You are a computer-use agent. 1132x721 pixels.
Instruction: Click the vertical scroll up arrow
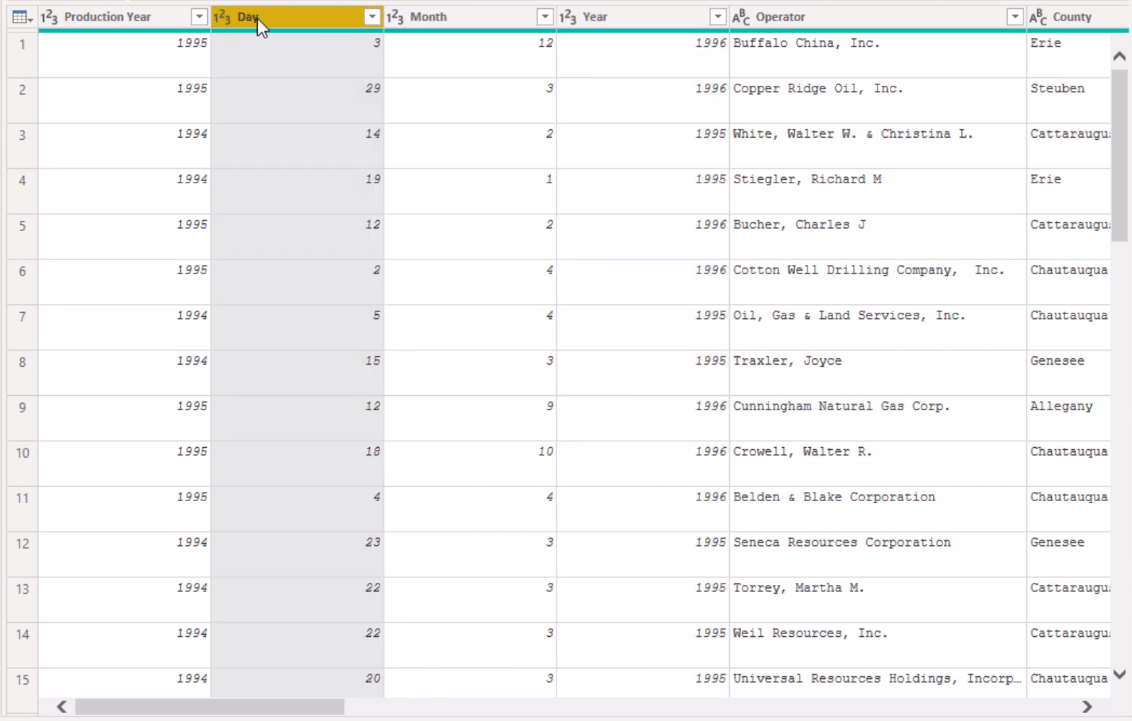1120,56
